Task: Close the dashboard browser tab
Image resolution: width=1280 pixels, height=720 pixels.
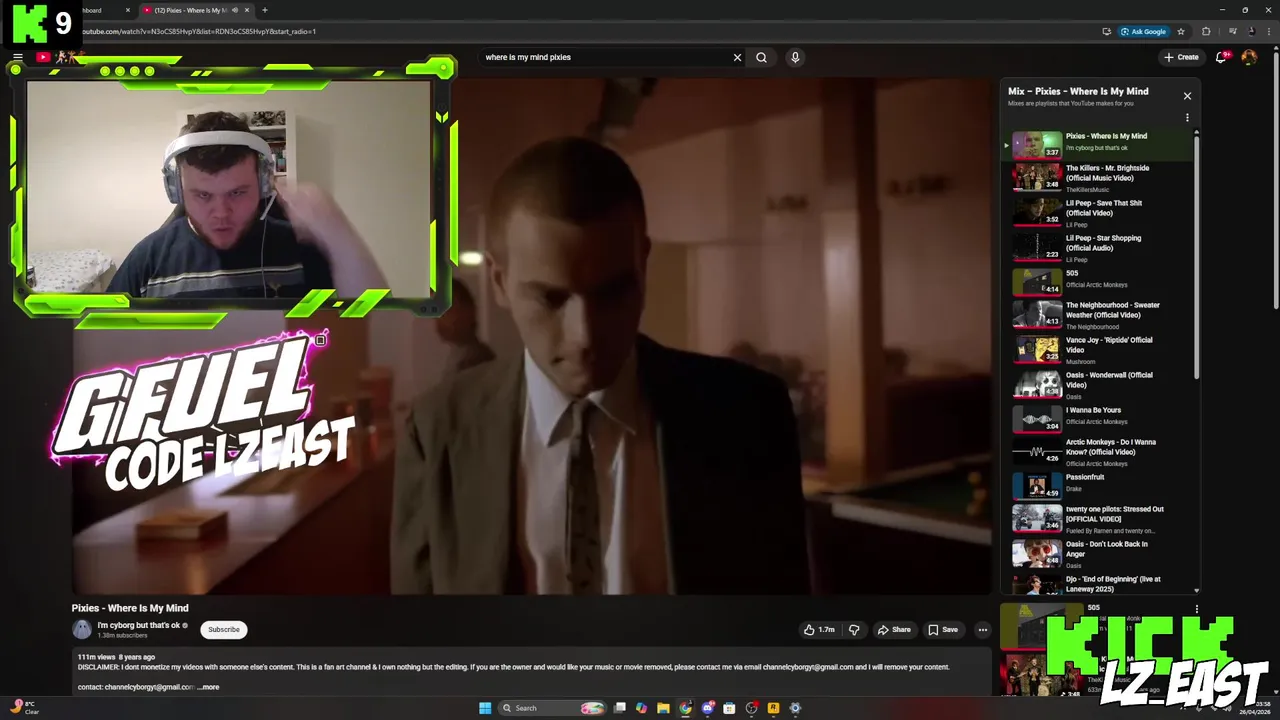Action: pos(127,10)
